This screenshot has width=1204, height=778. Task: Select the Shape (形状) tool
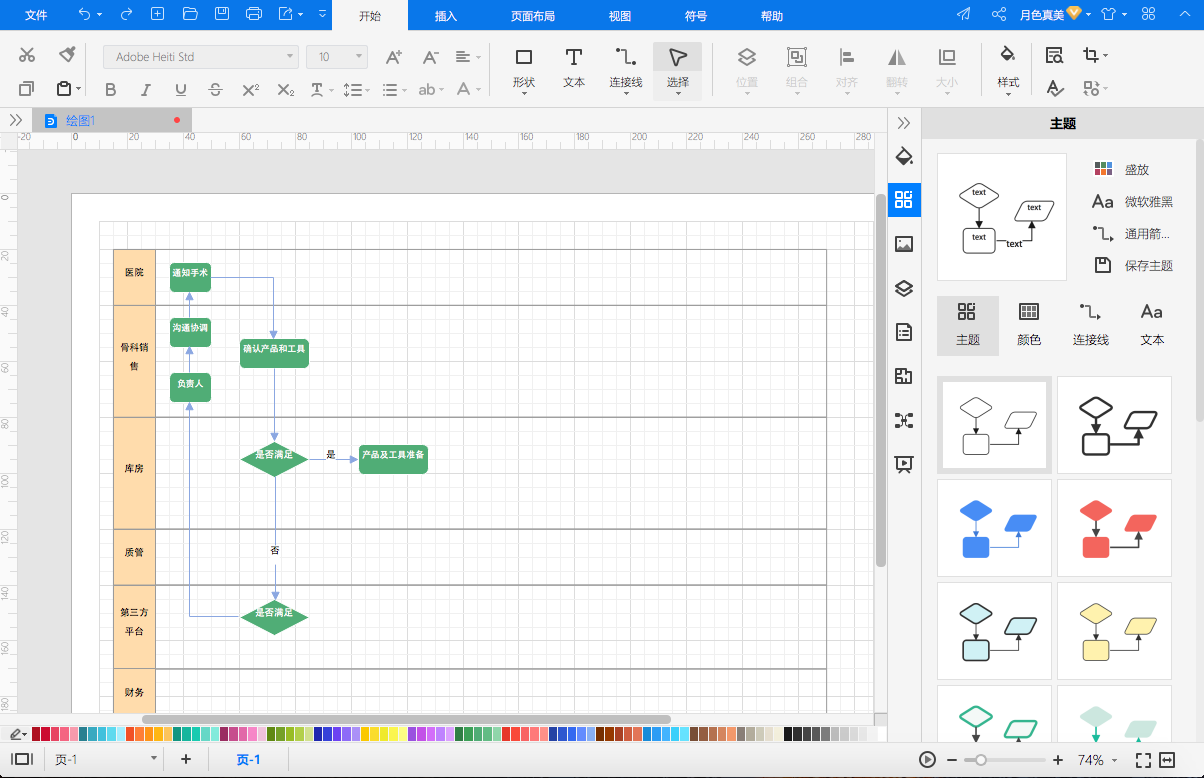point(523,67)
